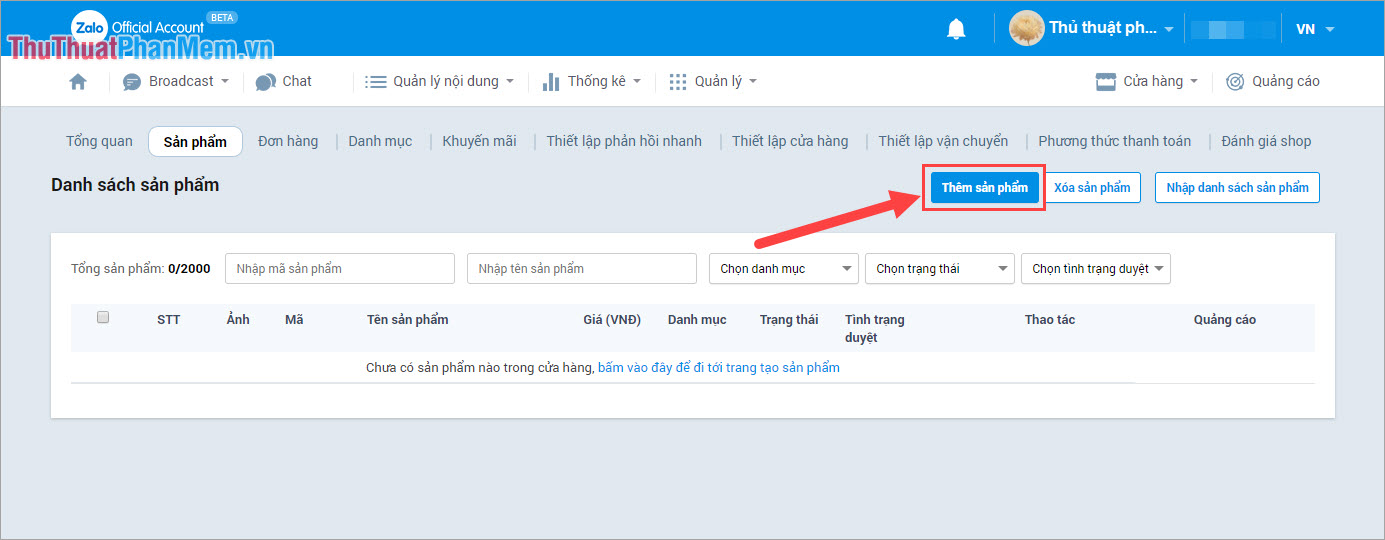Open the notification bell

click(956, 29)
